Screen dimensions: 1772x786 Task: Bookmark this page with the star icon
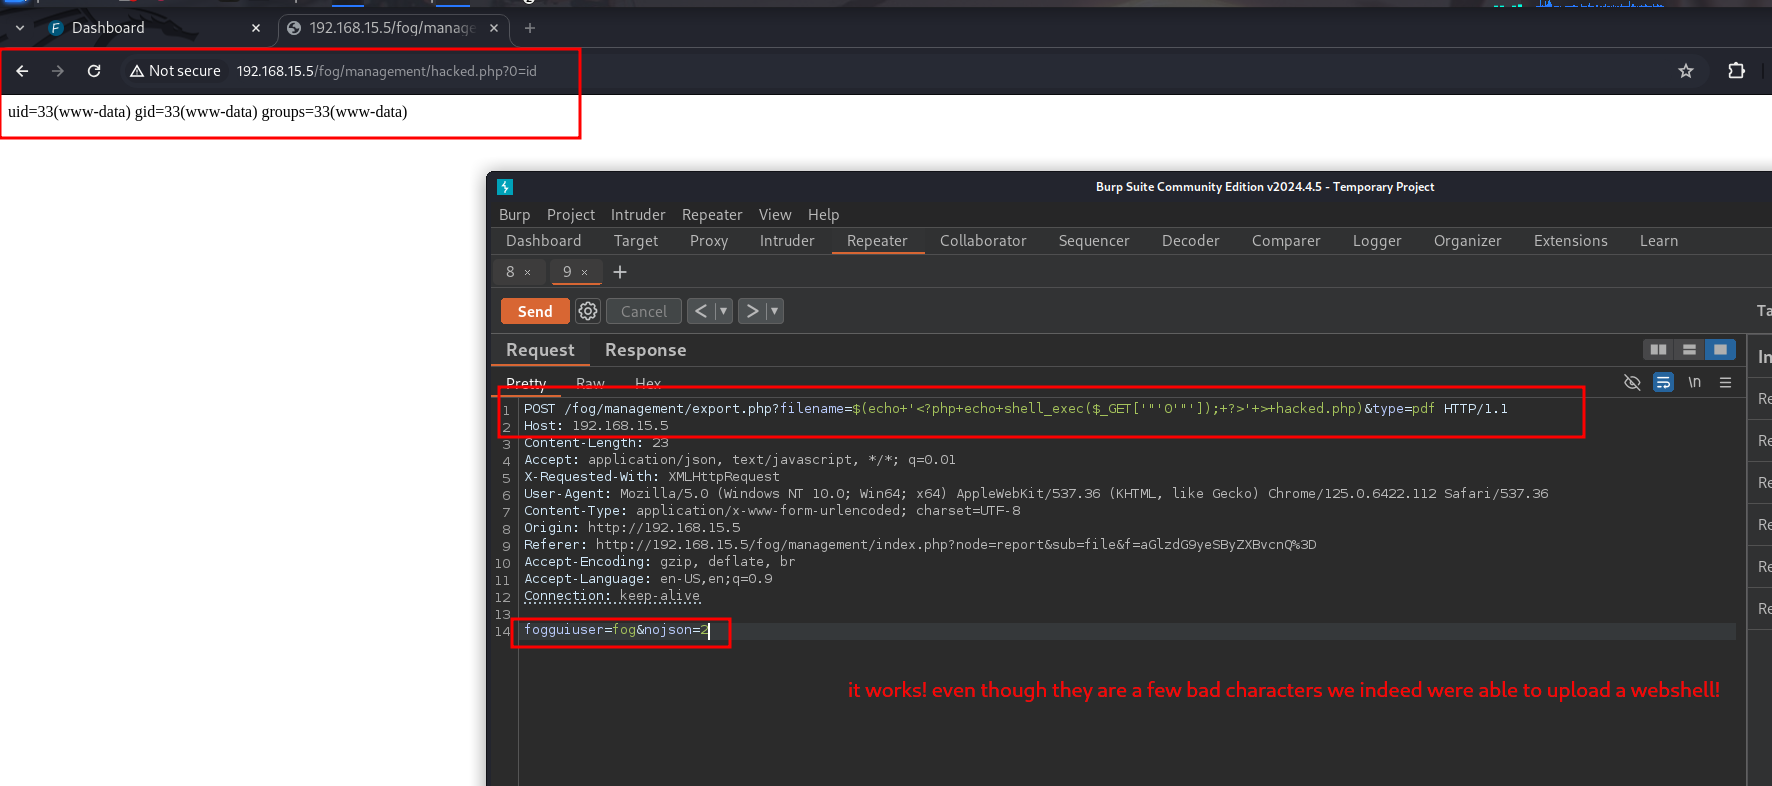pyautogui.click(x=1686, y=71)
